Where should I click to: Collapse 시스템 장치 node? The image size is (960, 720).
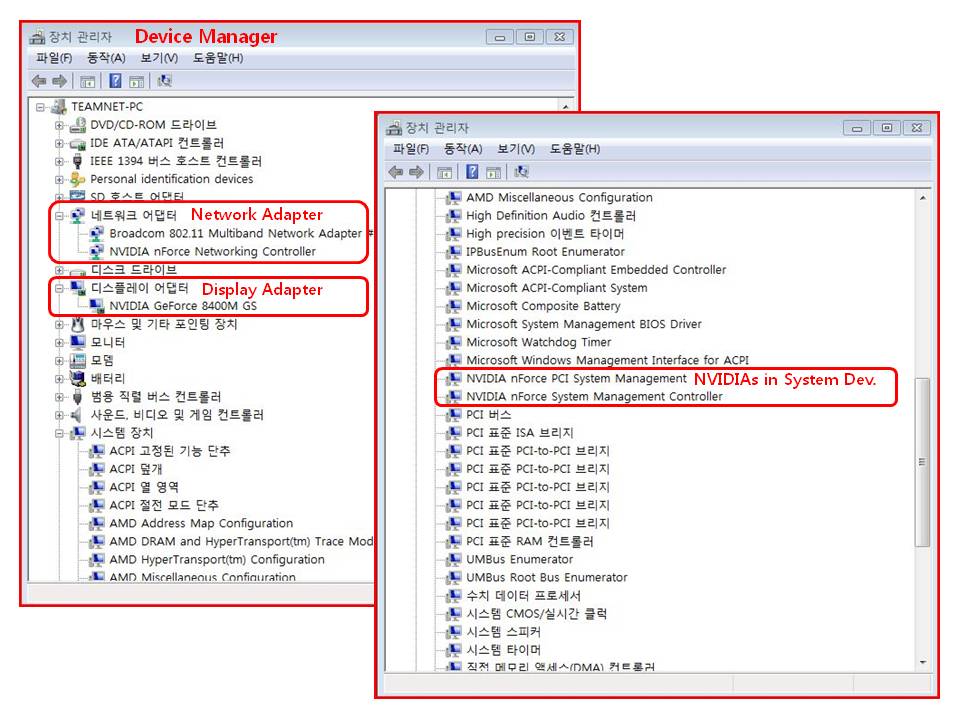(59, 433)
